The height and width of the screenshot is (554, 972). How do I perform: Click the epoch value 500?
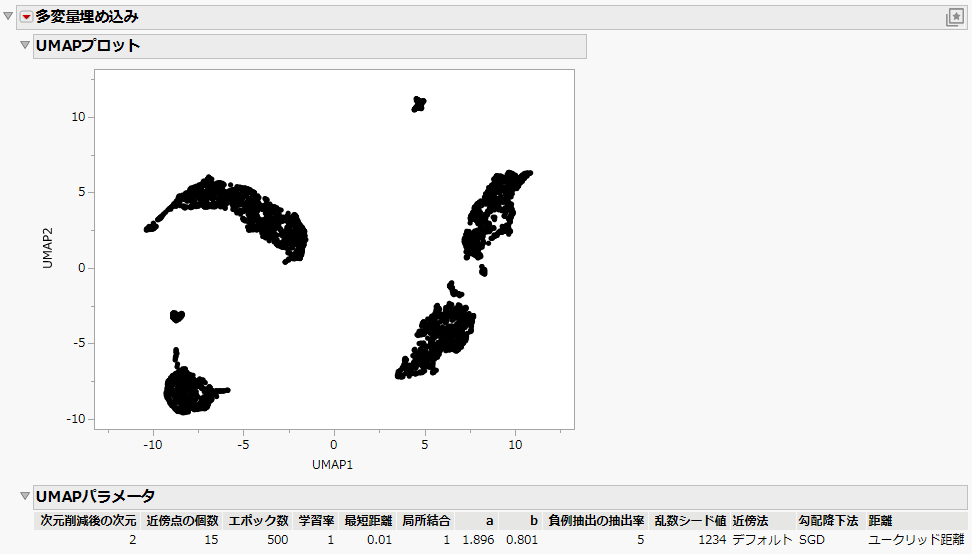tap(278, 540)
